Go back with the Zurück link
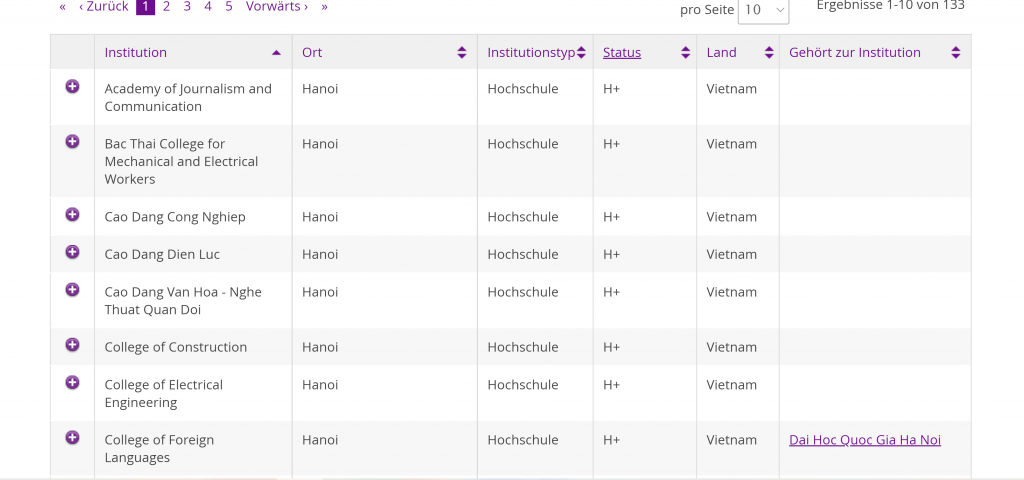Viewport: 1024px width, 480px height. tap(104, 7)
